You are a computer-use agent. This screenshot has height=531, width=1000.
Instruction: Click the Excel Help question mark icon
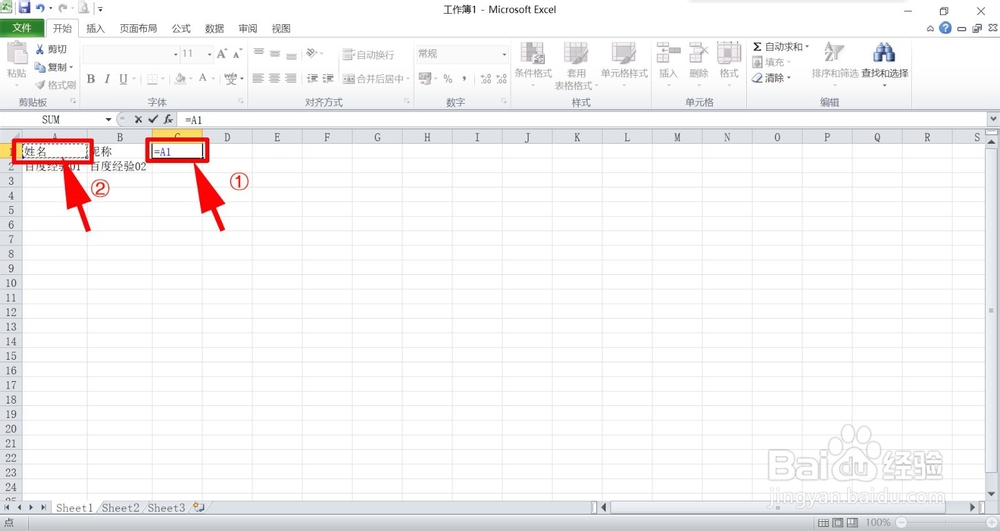[x=945, y=28]
